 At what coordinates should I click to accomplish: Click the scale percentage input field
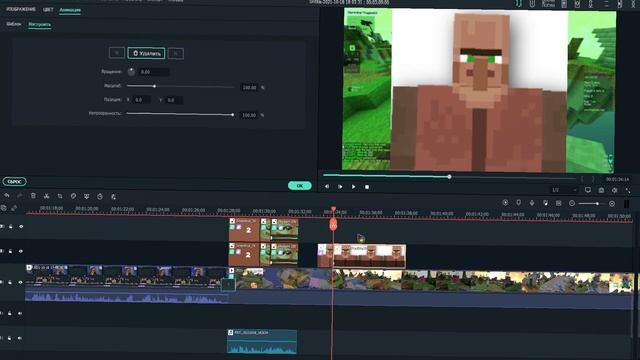[249, 87]
